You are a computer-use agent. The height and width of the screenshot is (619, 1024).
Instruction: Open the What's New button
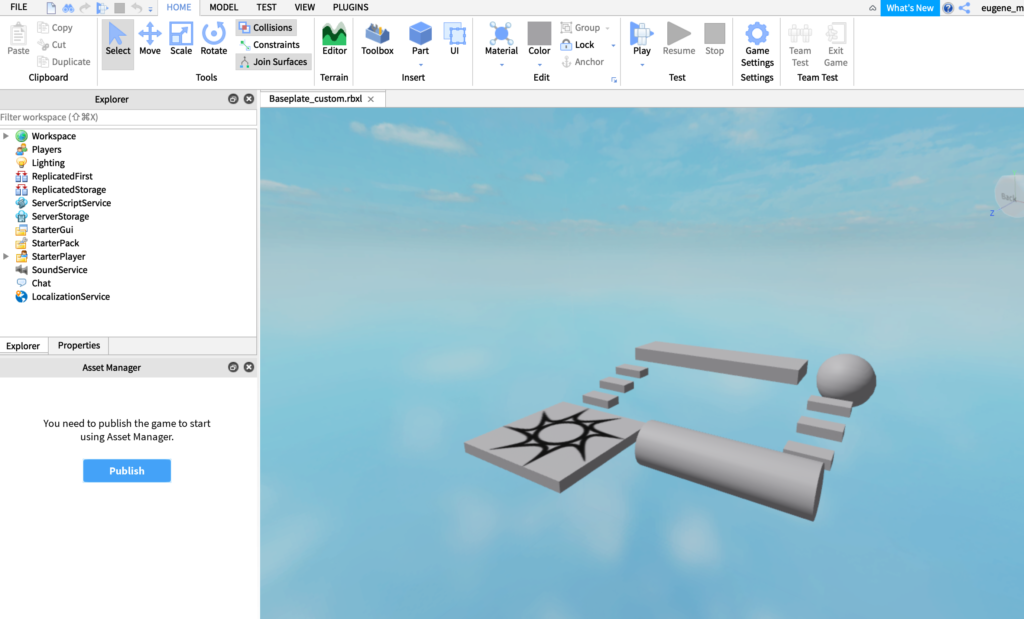910,8
